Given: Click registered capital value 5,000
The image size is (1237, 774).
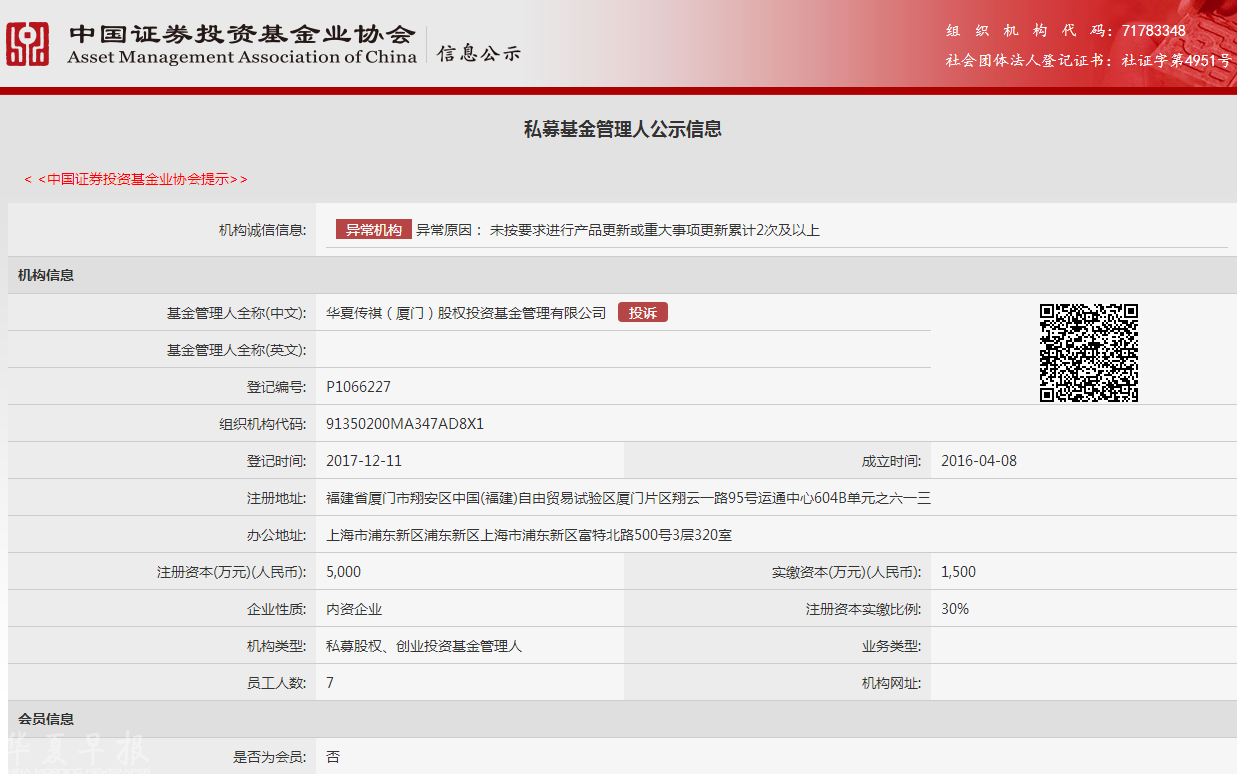Looking at the screenshot, I should pos(344,572).
